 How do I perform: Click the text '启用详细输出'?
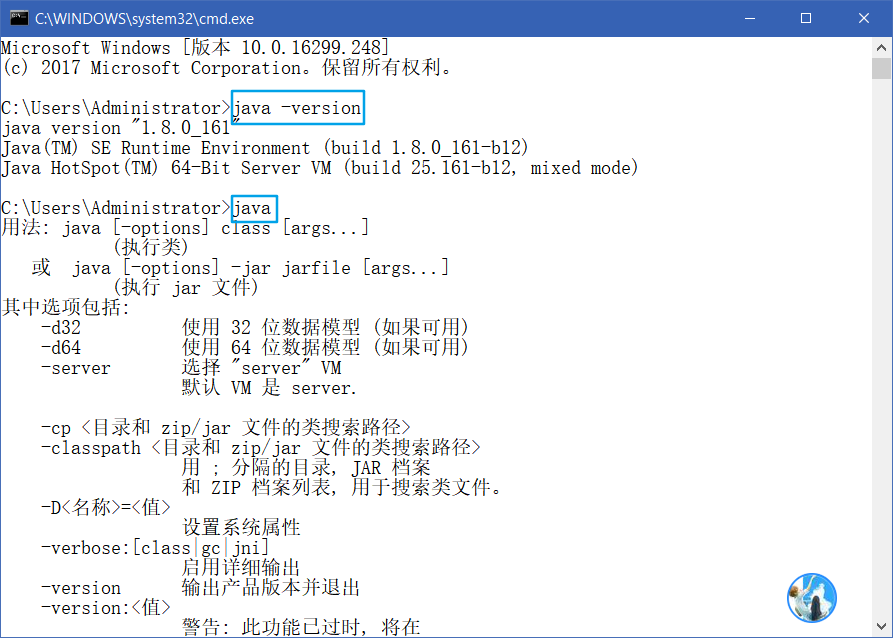click(241, 568)
